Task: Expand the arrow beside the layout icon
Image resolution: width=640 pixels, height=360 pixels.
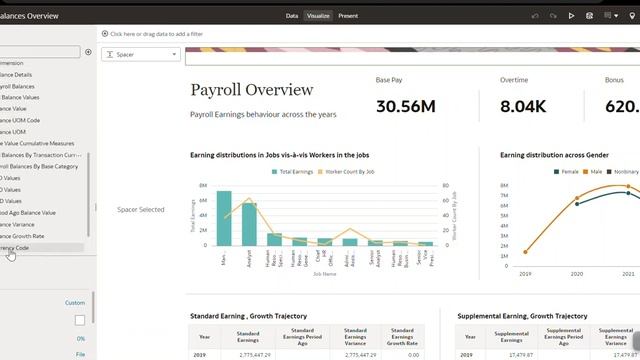Action: pyautogui.click(x=616, y=16)
